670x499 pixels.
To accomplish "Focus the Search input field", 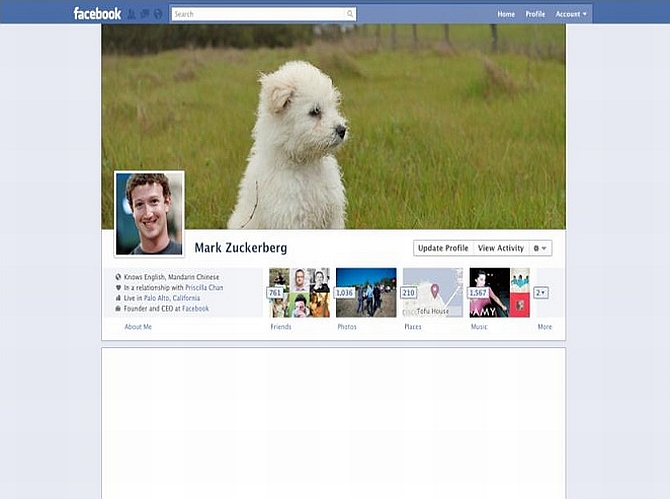I will coord(263,14).
